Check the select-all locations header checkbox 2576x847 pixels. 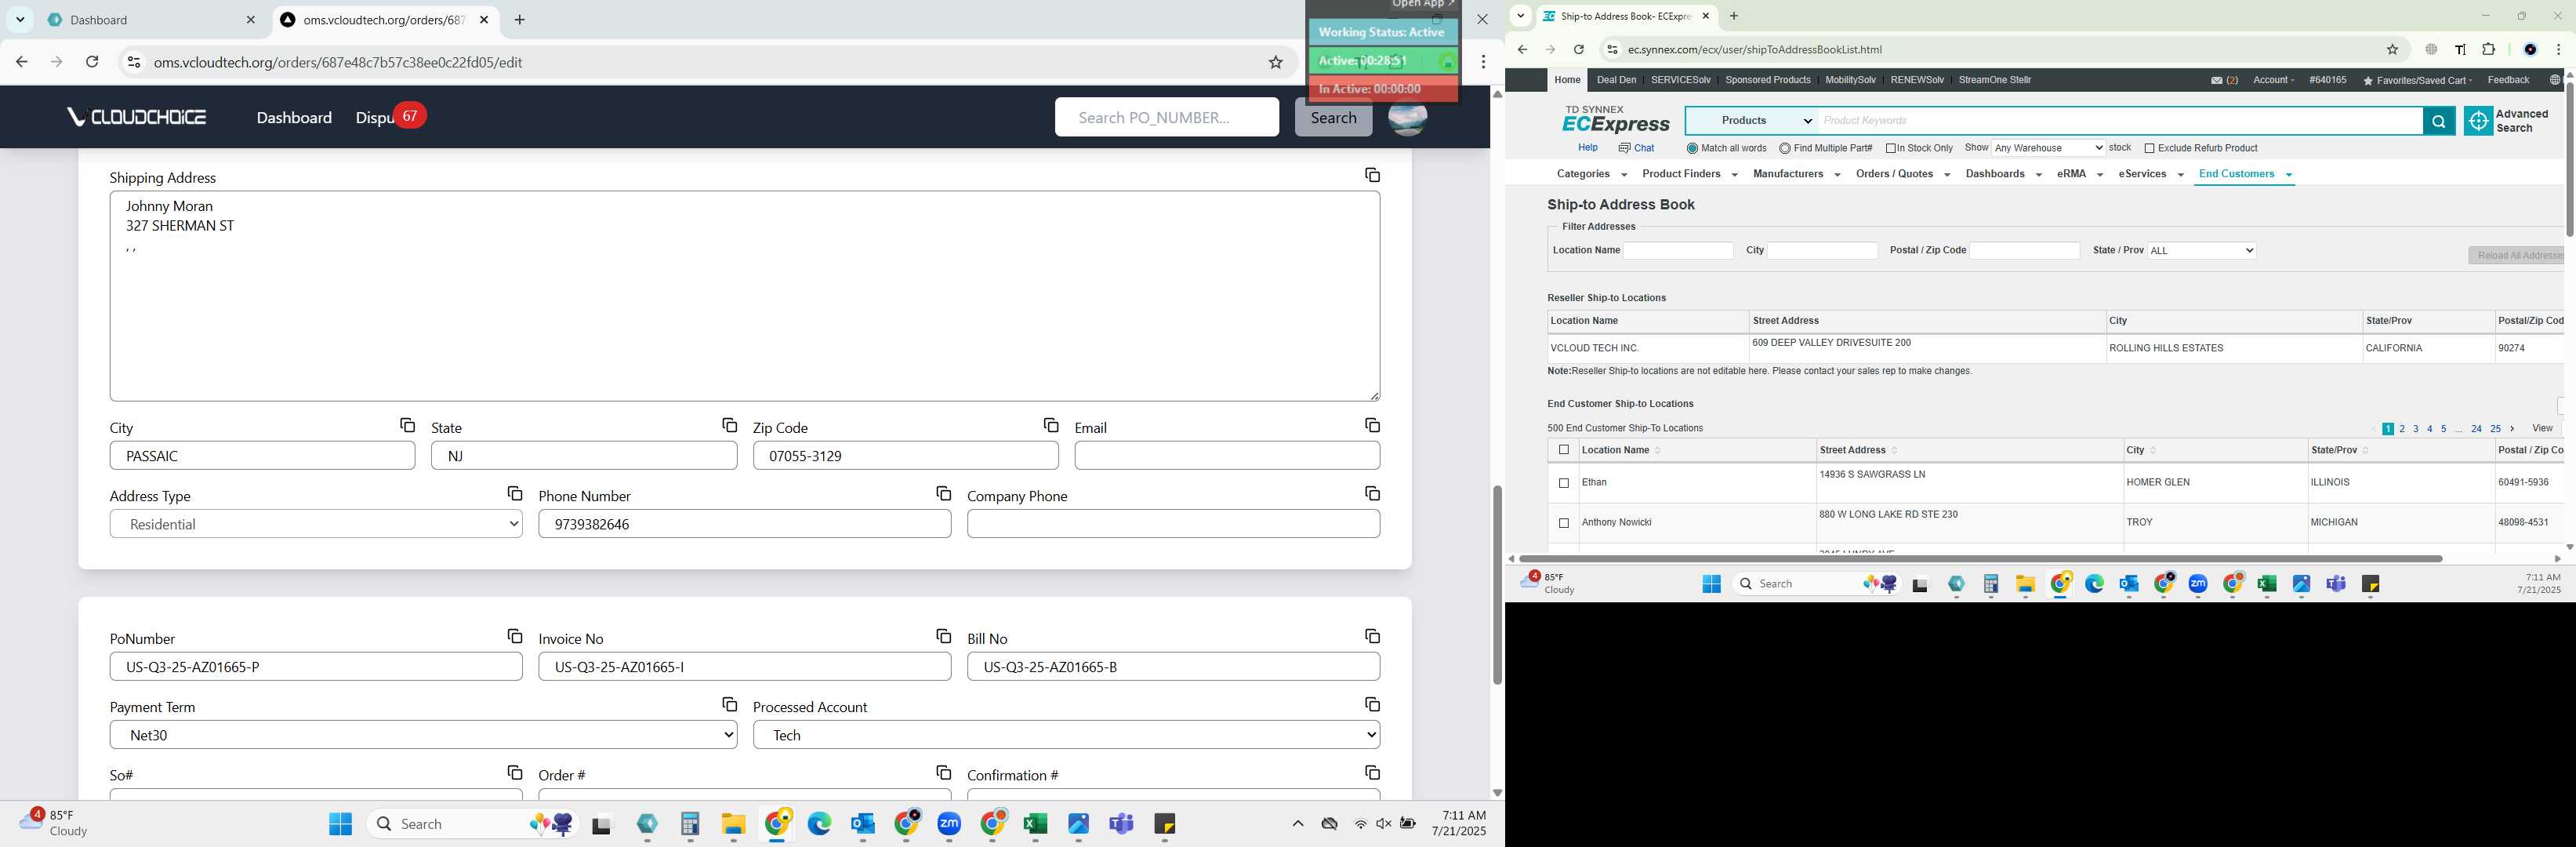tap(1564, 450)
